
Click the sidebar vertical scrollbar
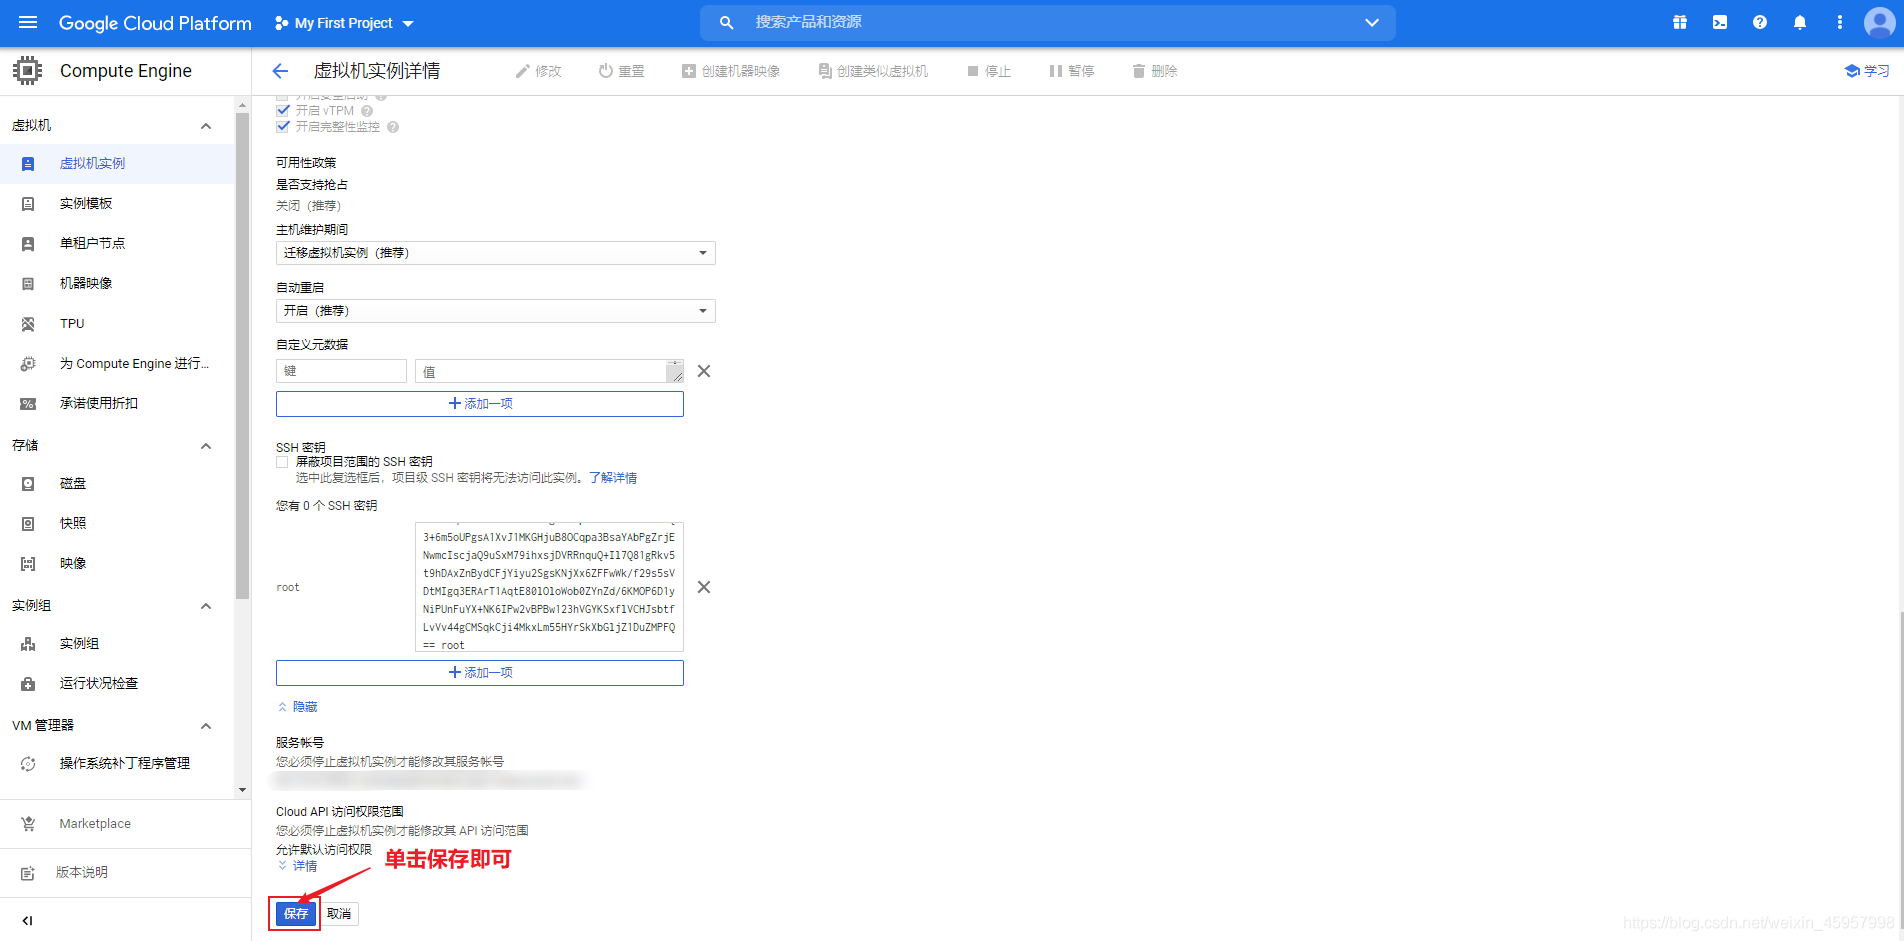click(242, 355)
